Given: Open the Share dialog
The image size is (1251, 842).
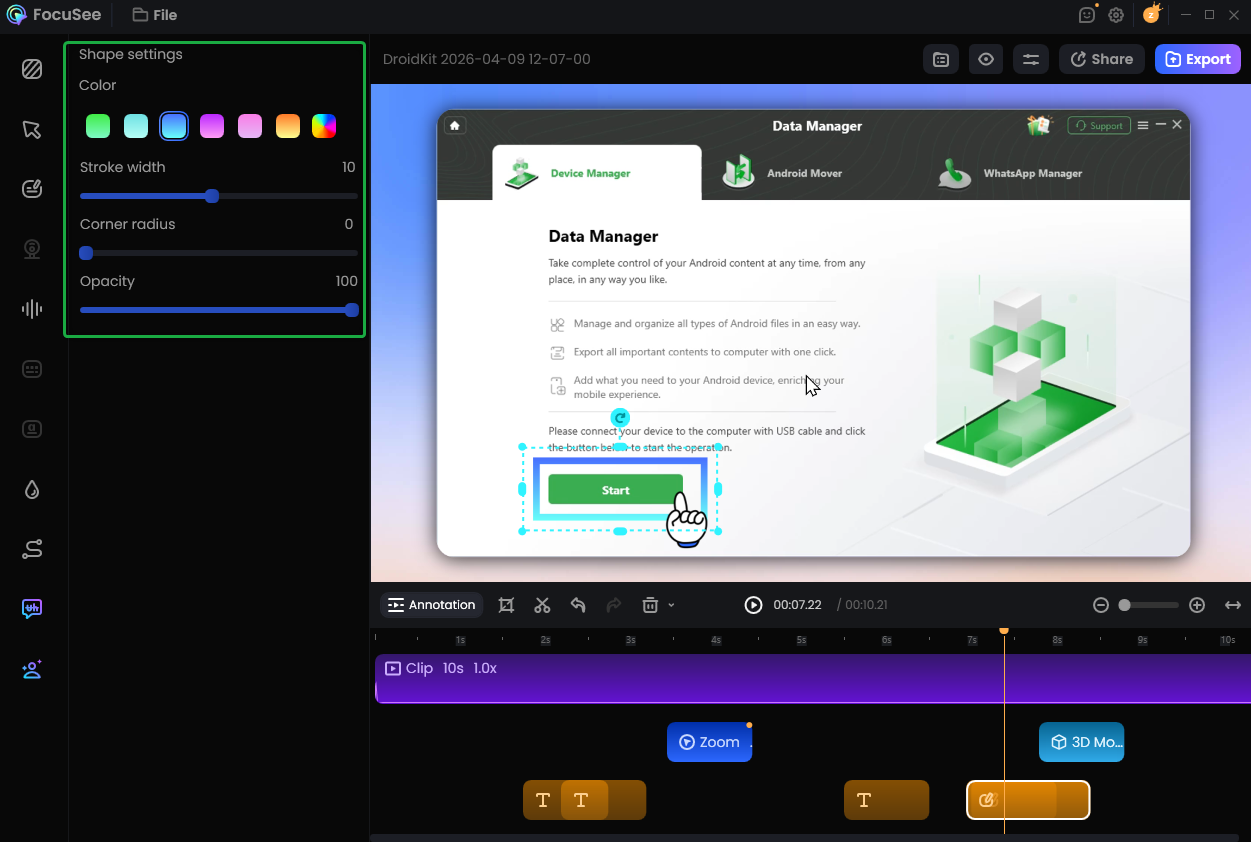Looking at the screenshot, I should (1101, 59).
